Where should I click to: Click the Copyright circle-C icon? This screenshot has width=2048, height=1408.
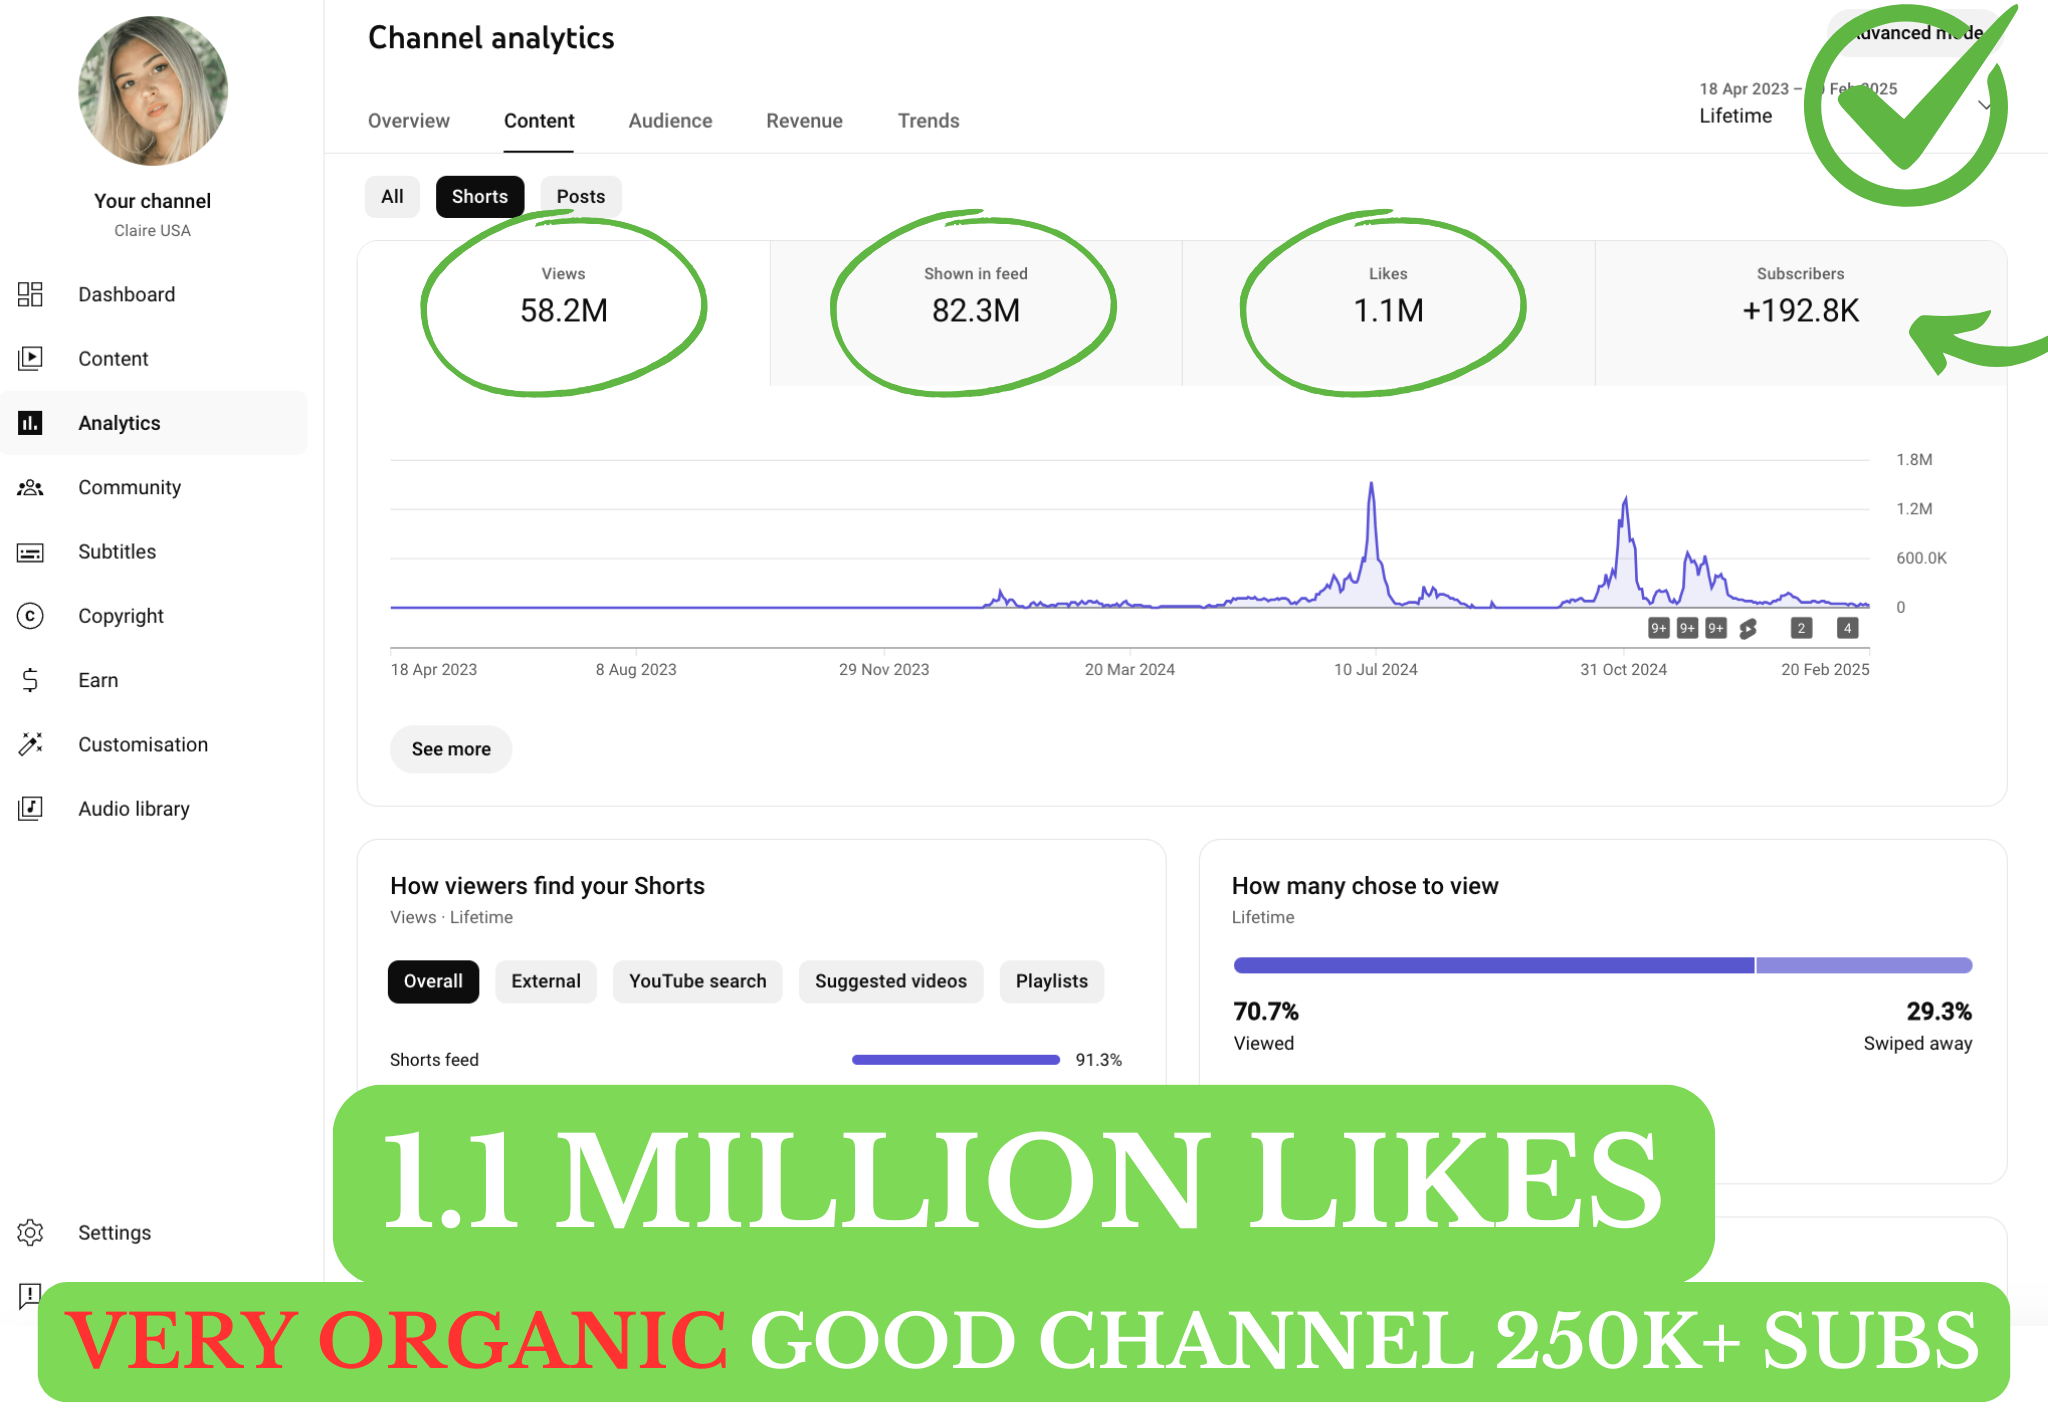tap(30, 616)
